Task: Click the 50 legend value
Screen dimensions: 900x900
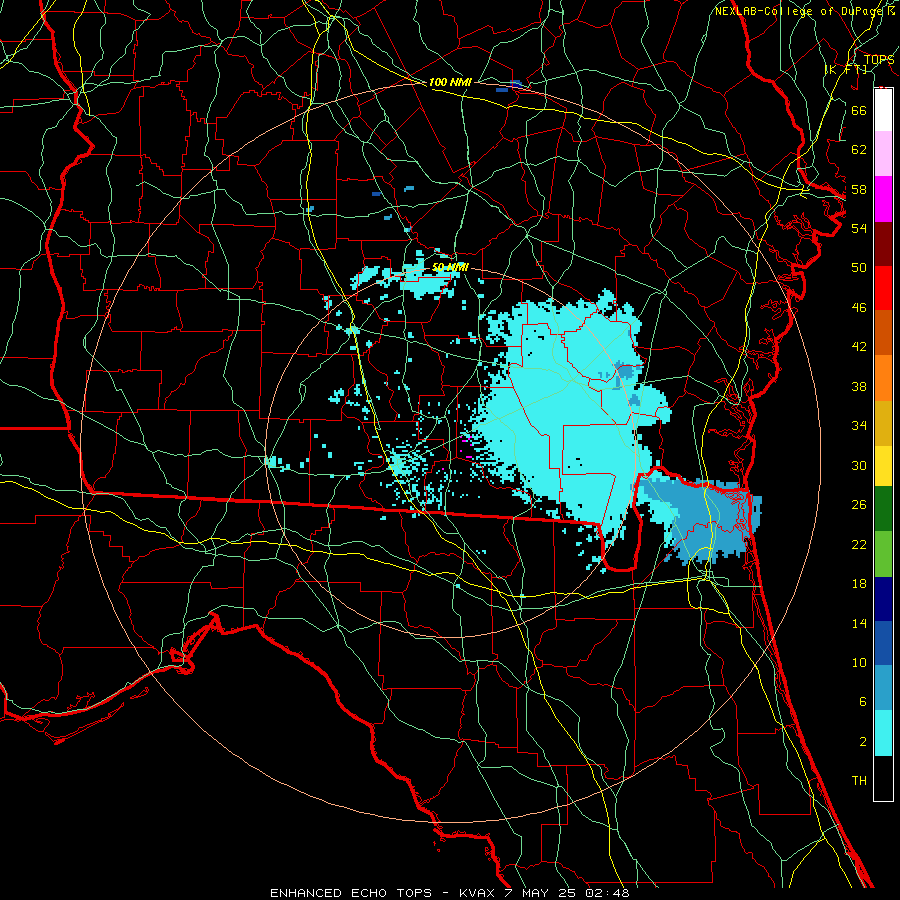Action: pyautogui.click(x=859, y=268)
